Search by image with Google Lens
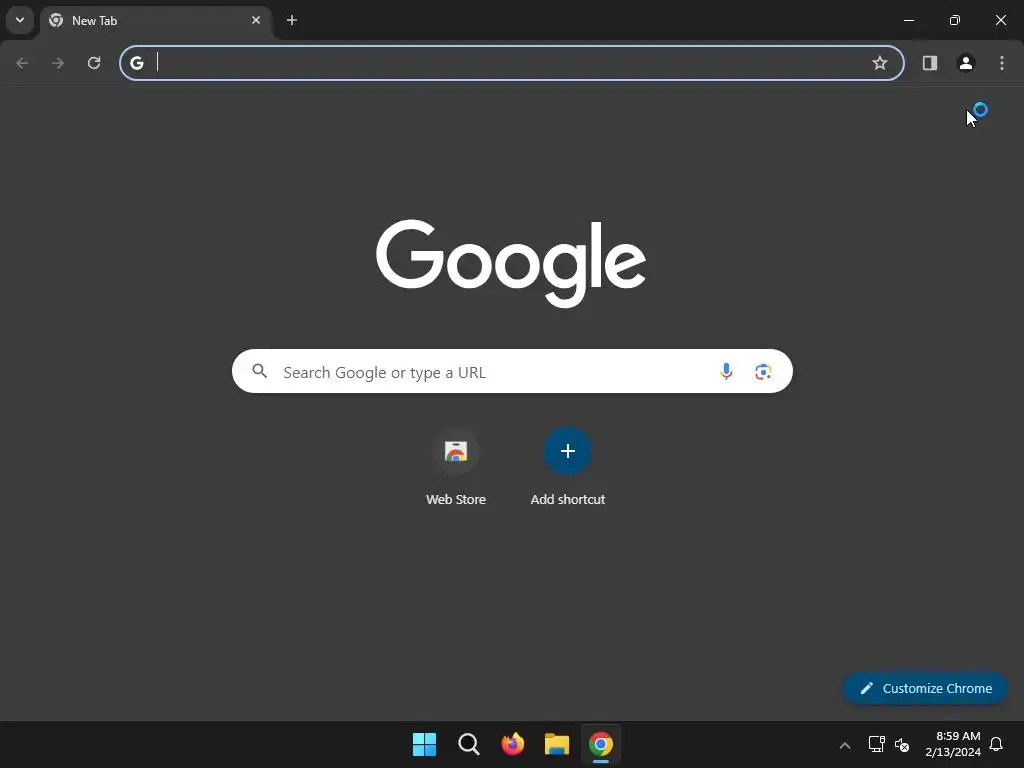 click(763, 372)
